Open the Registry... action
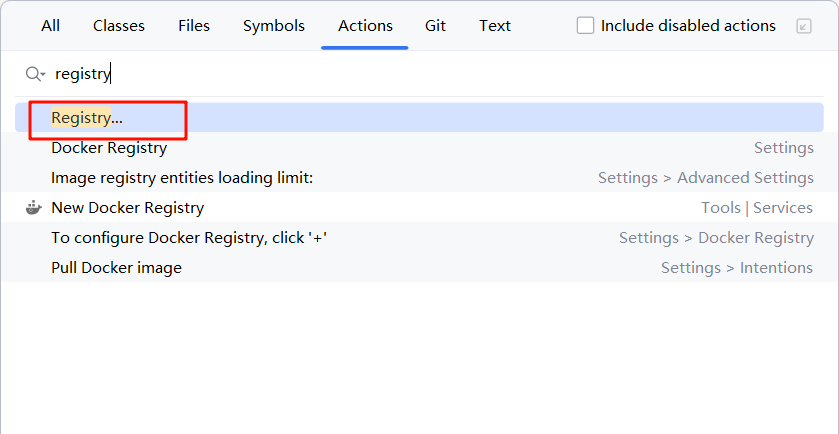Viewport: 839px width, 434px height. click(87, 118)
